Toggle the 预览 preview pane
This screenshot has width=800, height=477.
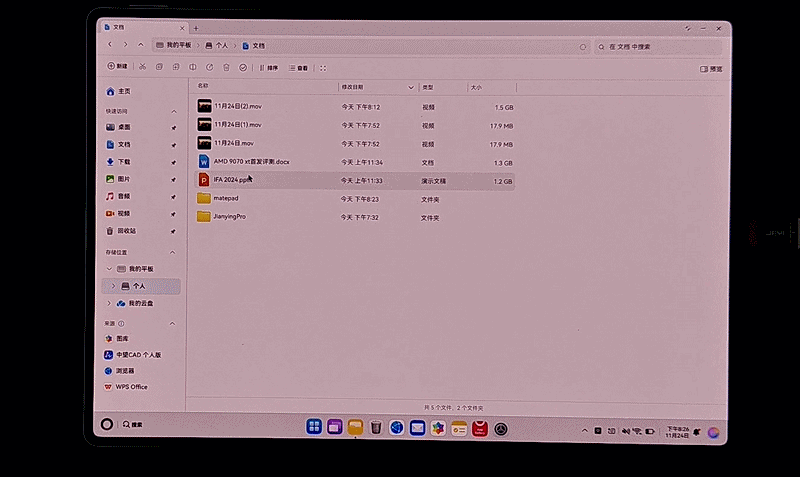tap(710, 68)
